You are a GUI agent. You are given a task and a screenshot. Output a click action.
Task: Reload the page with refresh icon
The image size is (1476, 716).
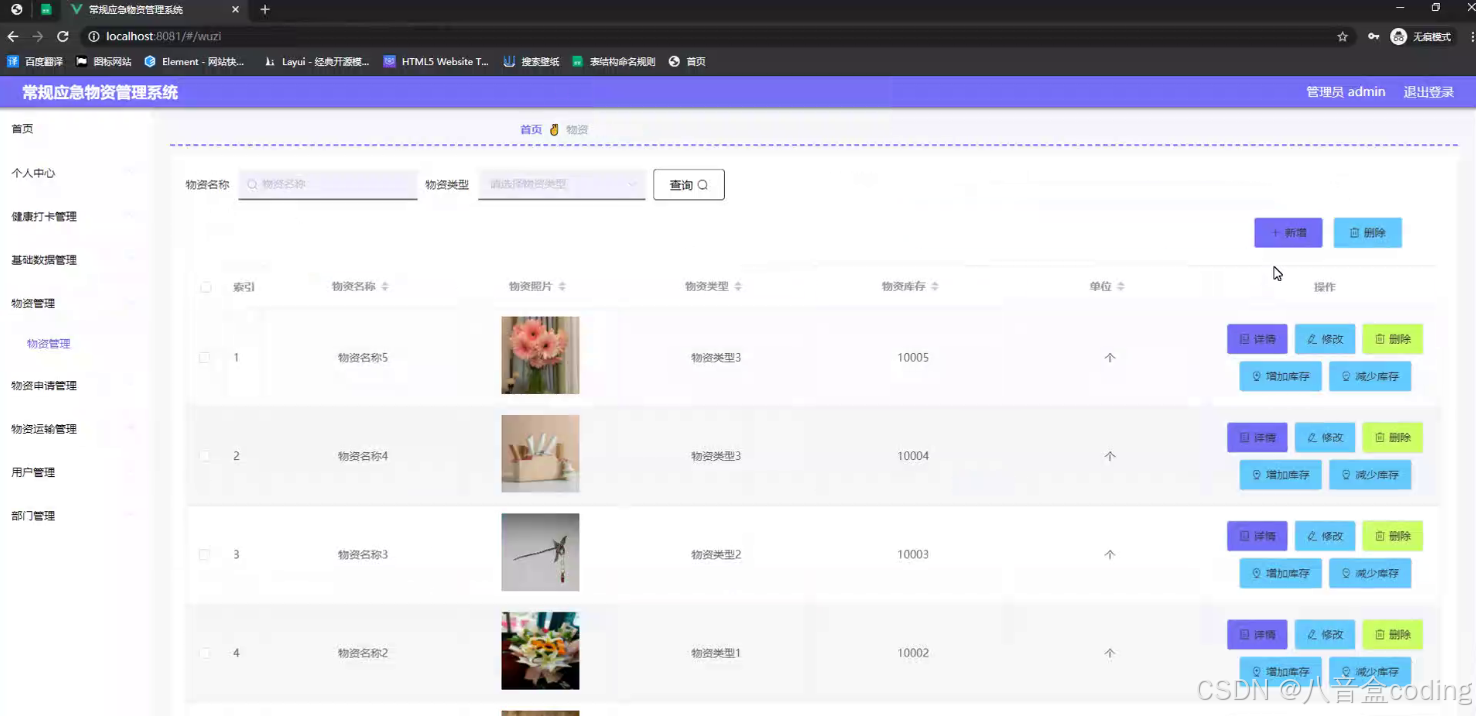pyautogui.click(x=62, y=36)
